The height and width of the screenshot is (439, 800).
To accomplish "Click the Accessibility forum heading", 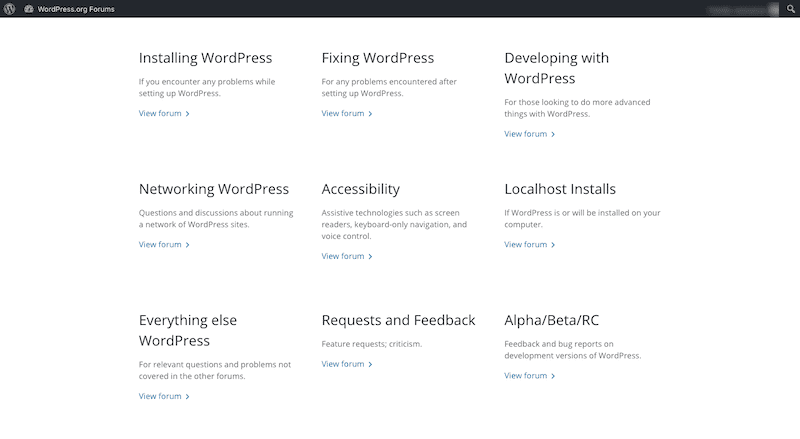I will point(360,189).
